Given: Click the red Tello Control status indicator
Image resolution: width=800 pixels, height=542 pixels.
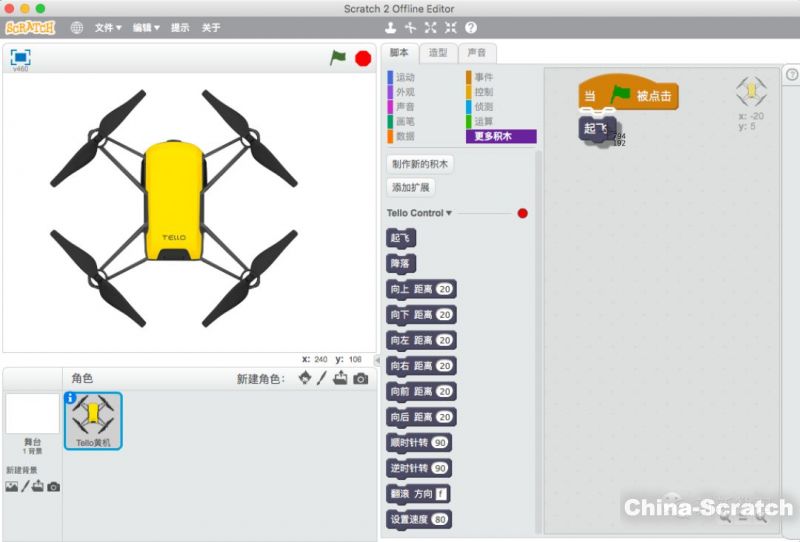Looking at the screenshot, I should 522,213.
